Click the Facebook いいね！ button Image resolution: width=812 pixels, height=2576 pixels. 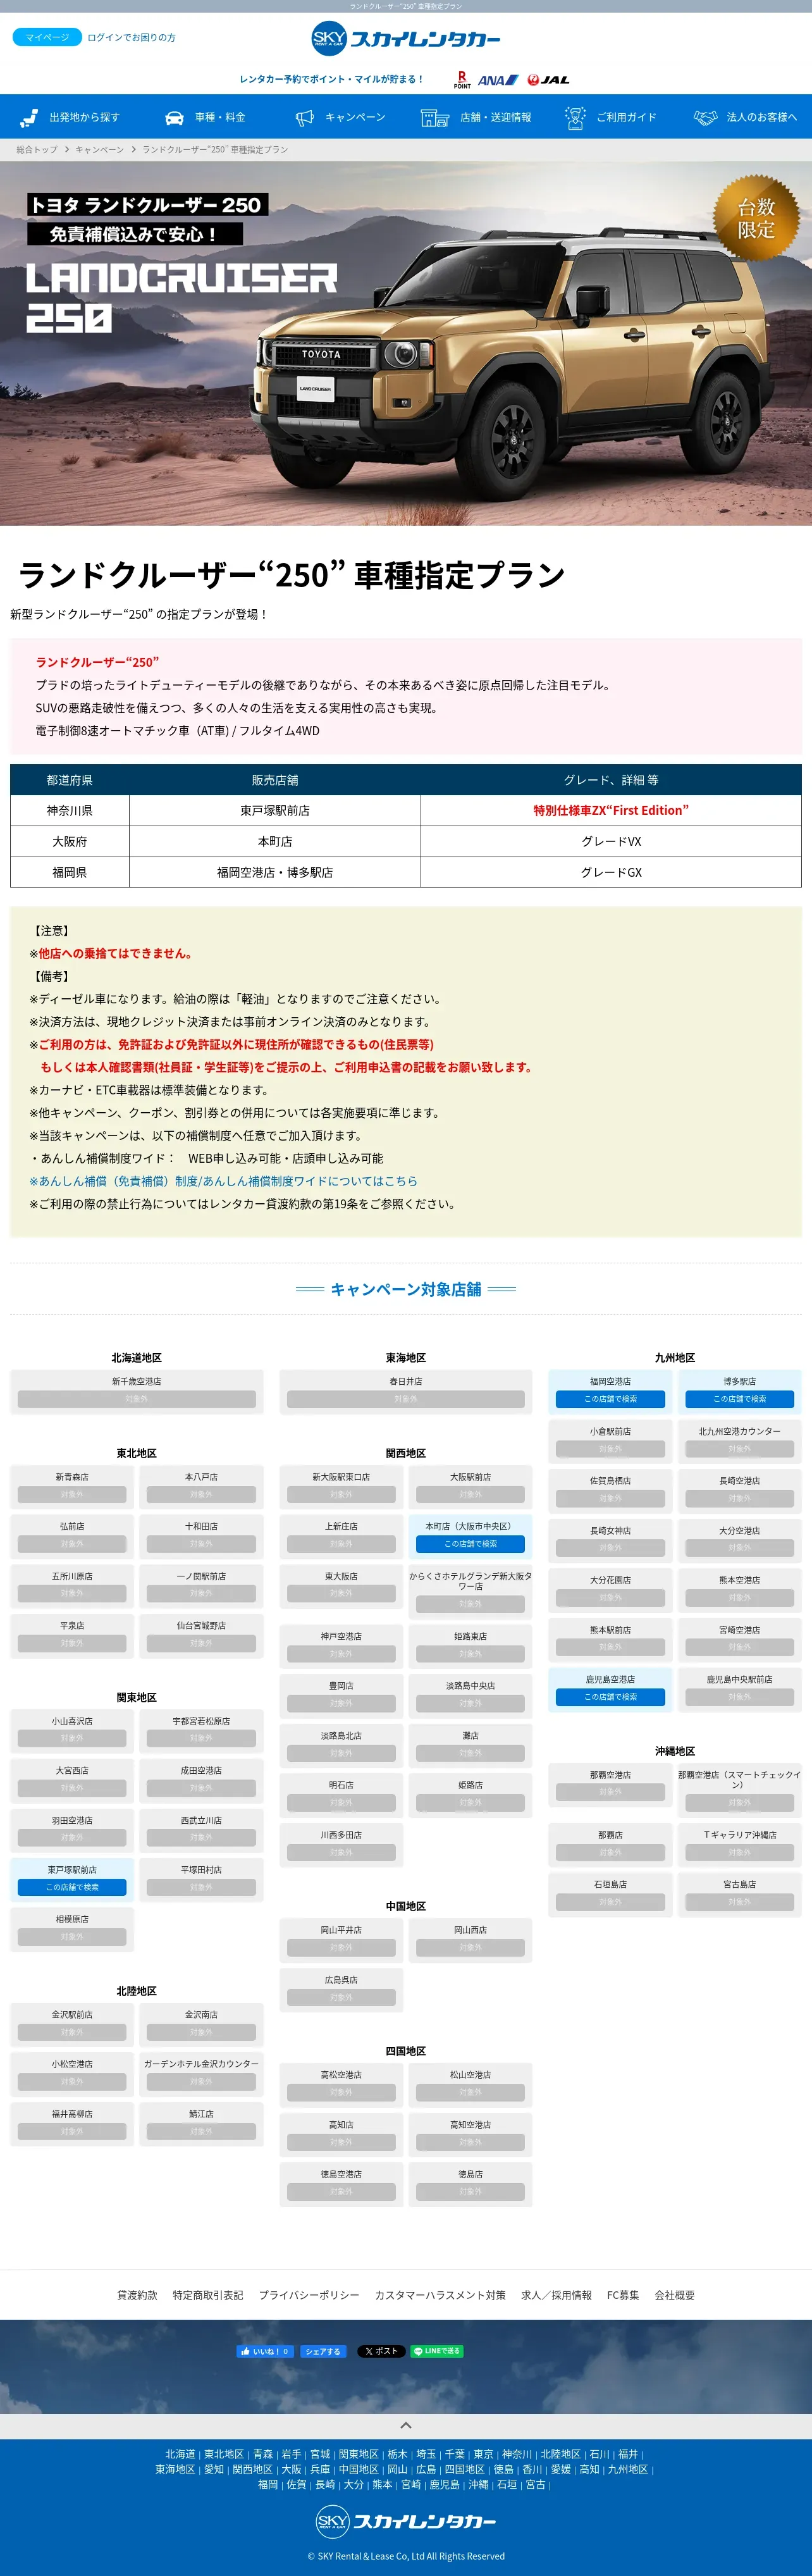click(265, 2351)
